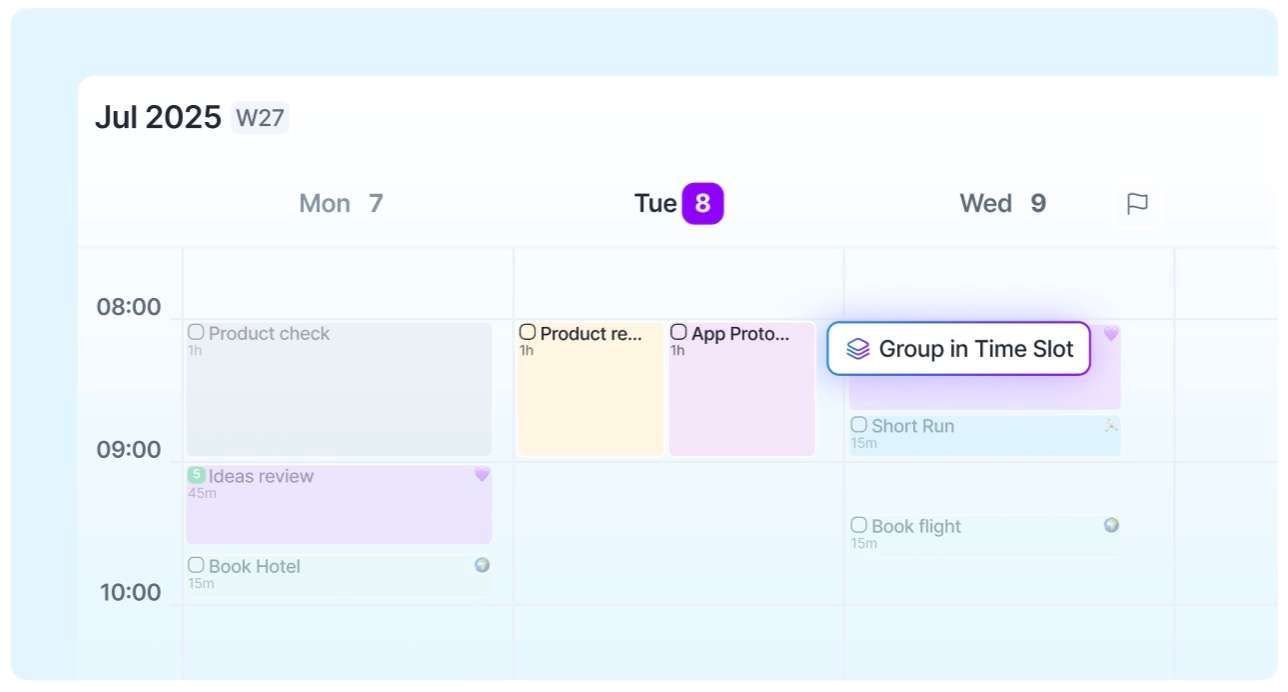Open the yellow Product re... event block

(x=589, y=389)
